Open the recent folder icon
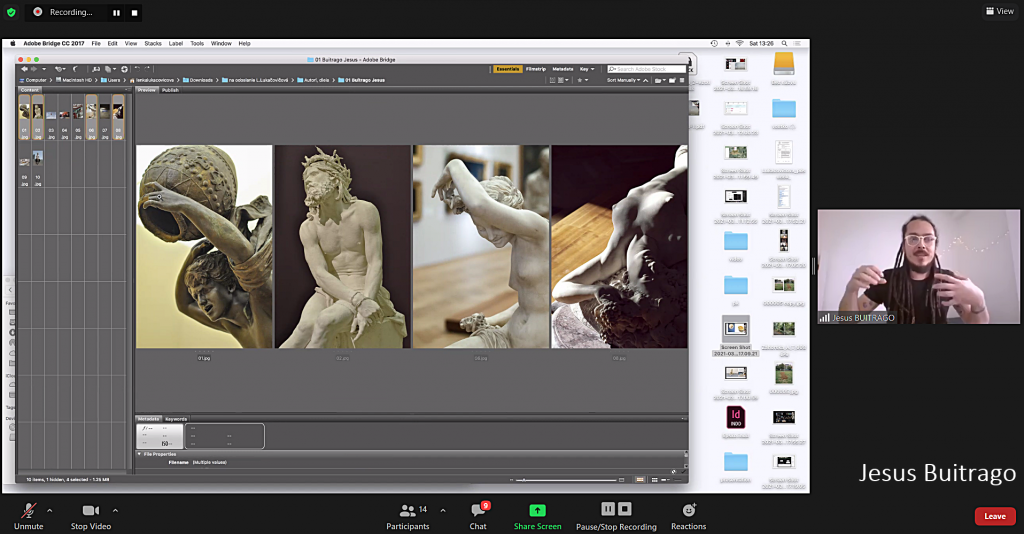The width and height of the screenshot is (1024, 534). pyautogui.click(x=658, y=80)
